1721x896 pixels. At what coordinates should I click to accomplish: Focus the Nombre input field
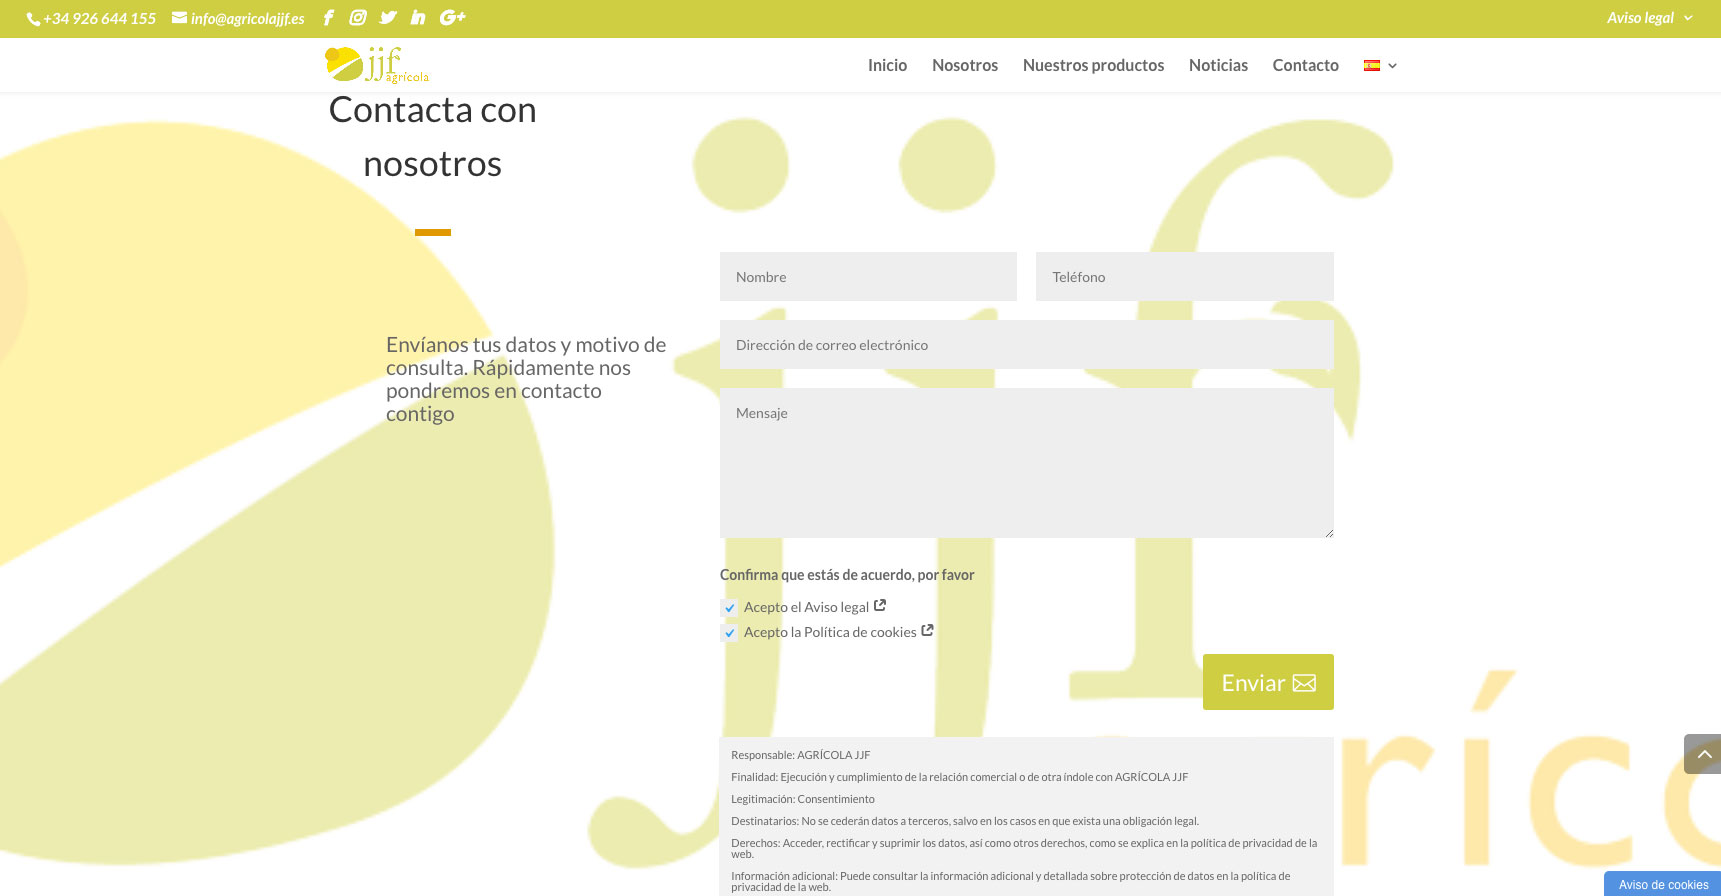tap(868, 277)
